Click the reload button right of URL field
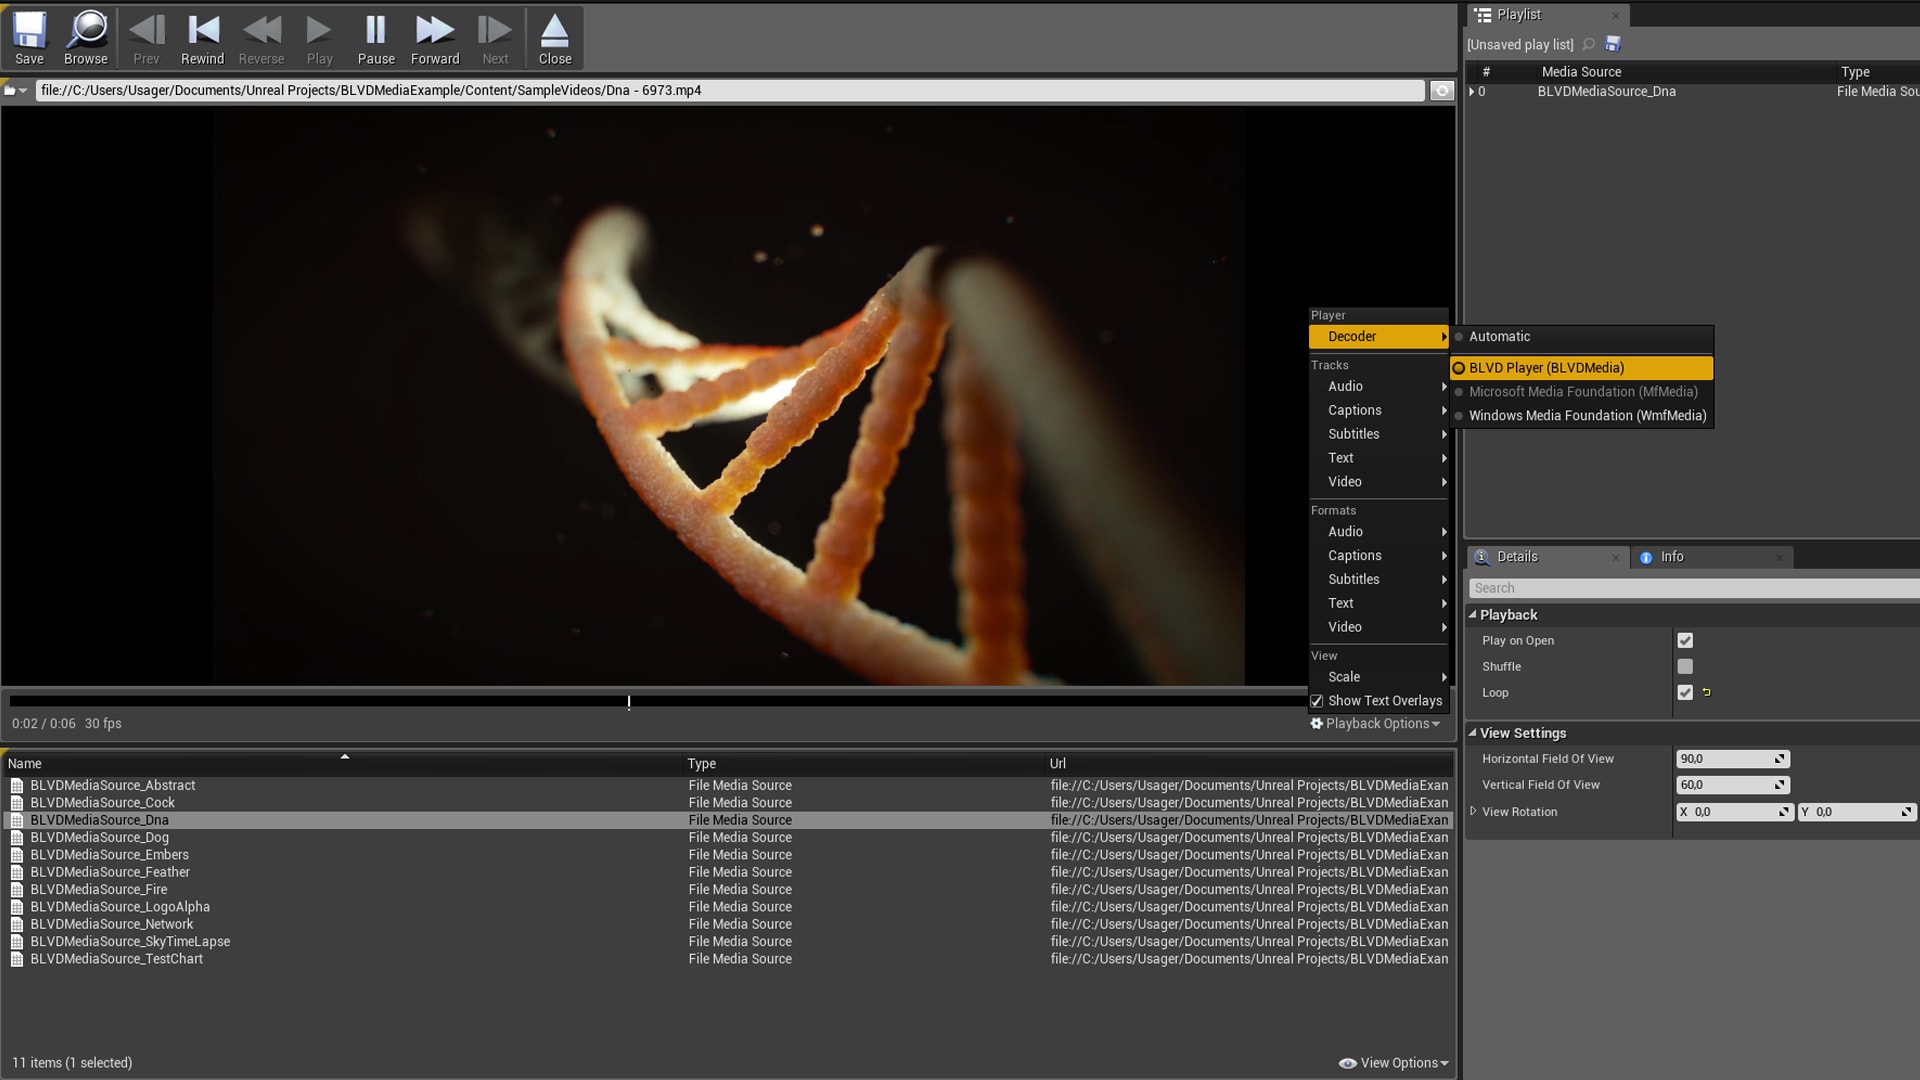 pos(1442,90)
